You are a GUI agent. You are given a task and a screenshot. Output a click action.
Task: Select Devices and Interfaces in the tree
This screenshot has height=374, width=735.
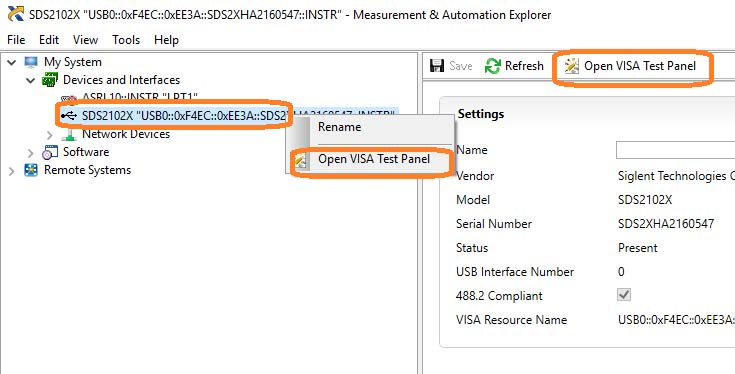(x=121, y=80)
